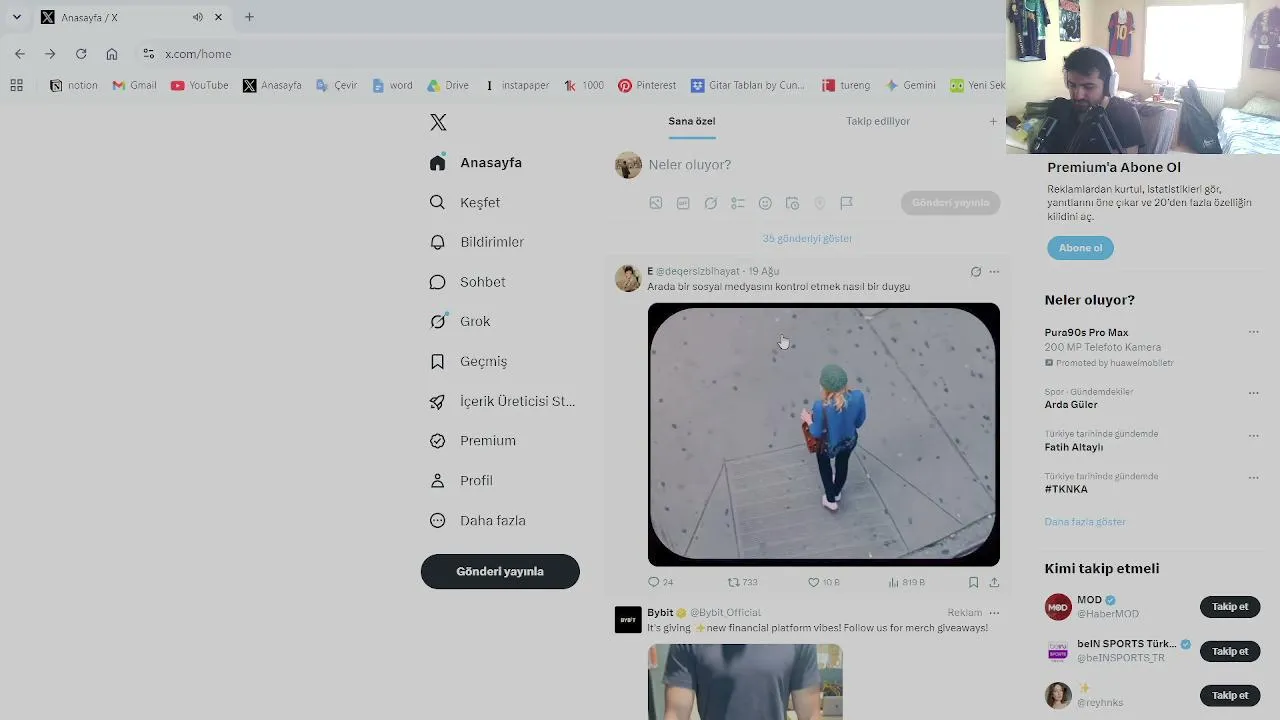Reload the current page
This screenshot has width=1280, height=720.
click(81, 54)
